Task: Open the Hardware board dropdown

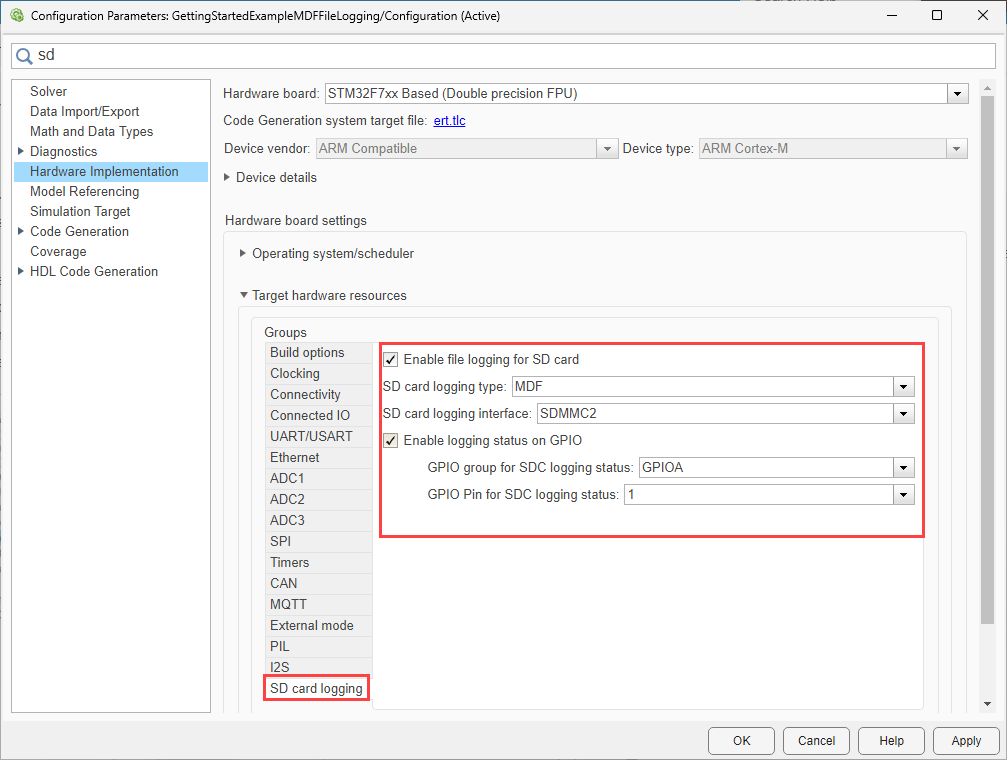Action: click(x=958, y=94)
